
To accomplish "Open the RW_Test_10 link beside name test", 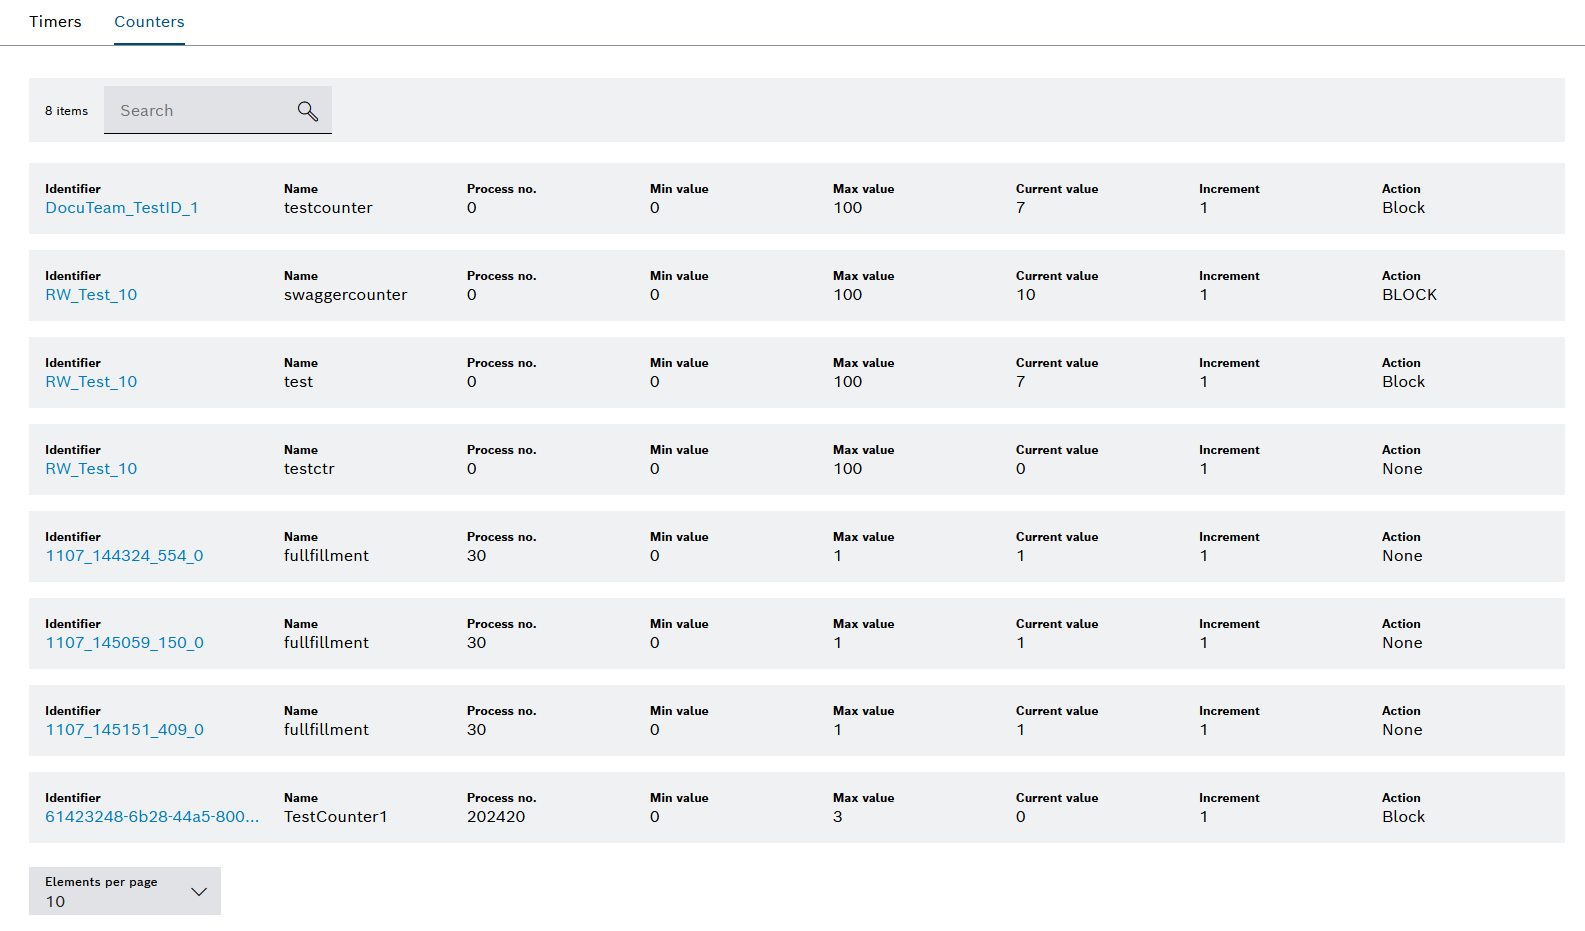I will (91, 382).
